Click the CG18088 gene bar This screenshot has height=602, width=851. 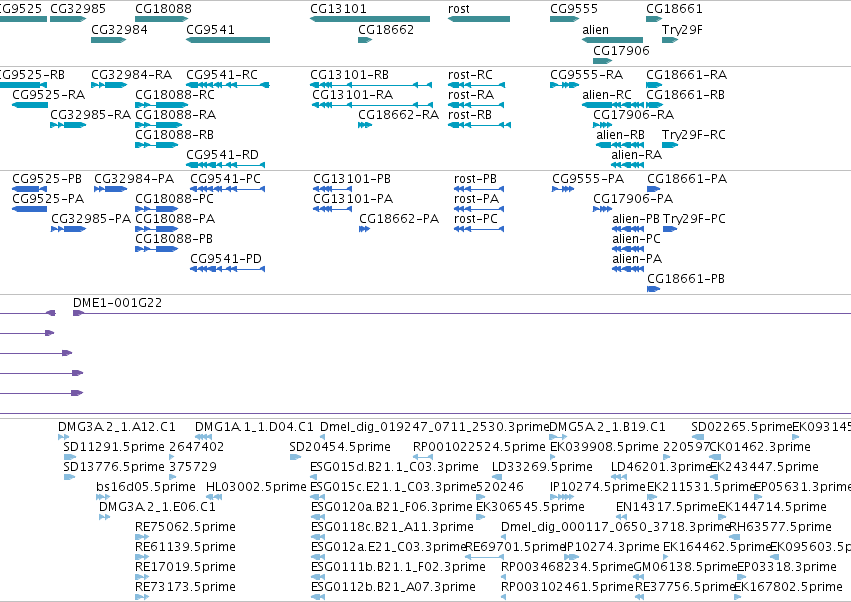161,19
